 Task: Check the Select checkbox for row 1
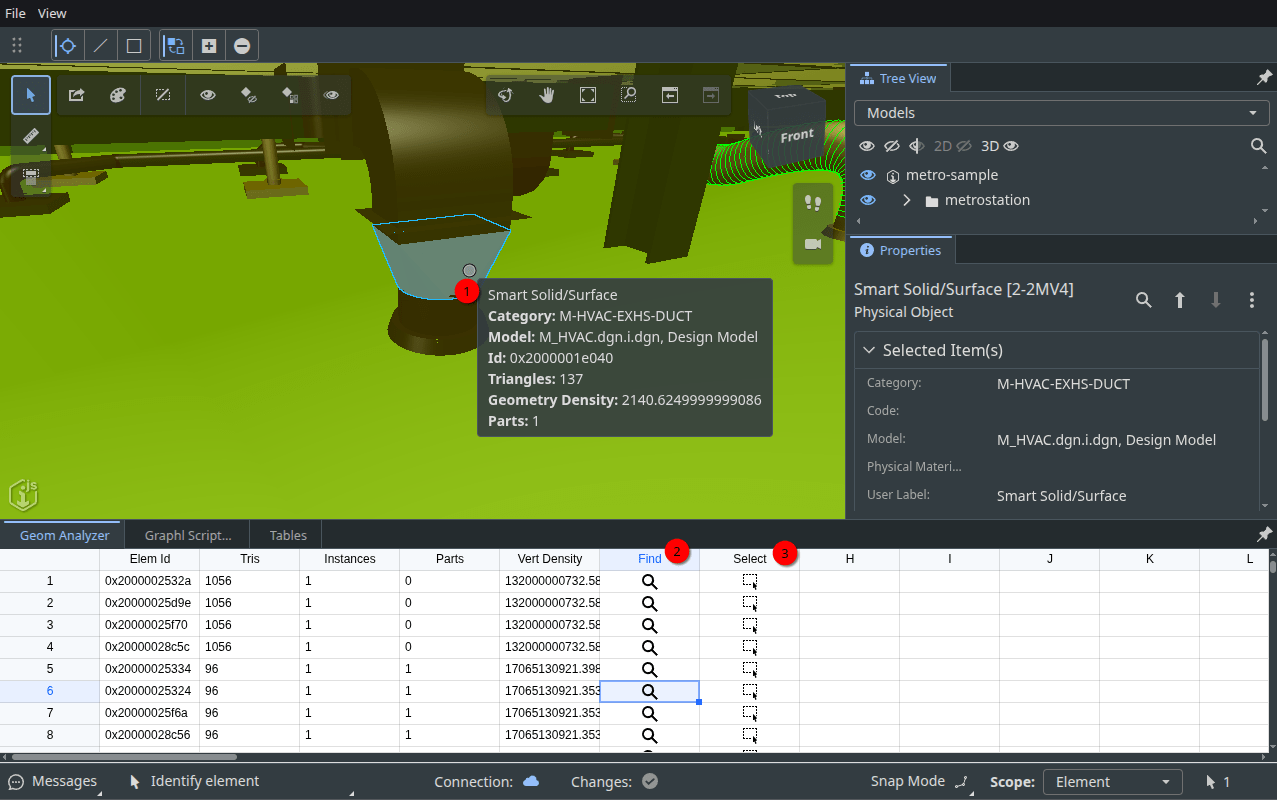pyautogui.click(x=750, y=580)
